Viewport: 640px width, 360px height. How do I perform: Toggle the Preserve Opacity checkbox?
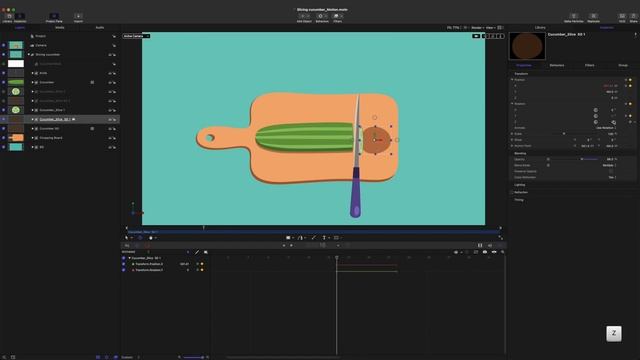pos(611,171)
